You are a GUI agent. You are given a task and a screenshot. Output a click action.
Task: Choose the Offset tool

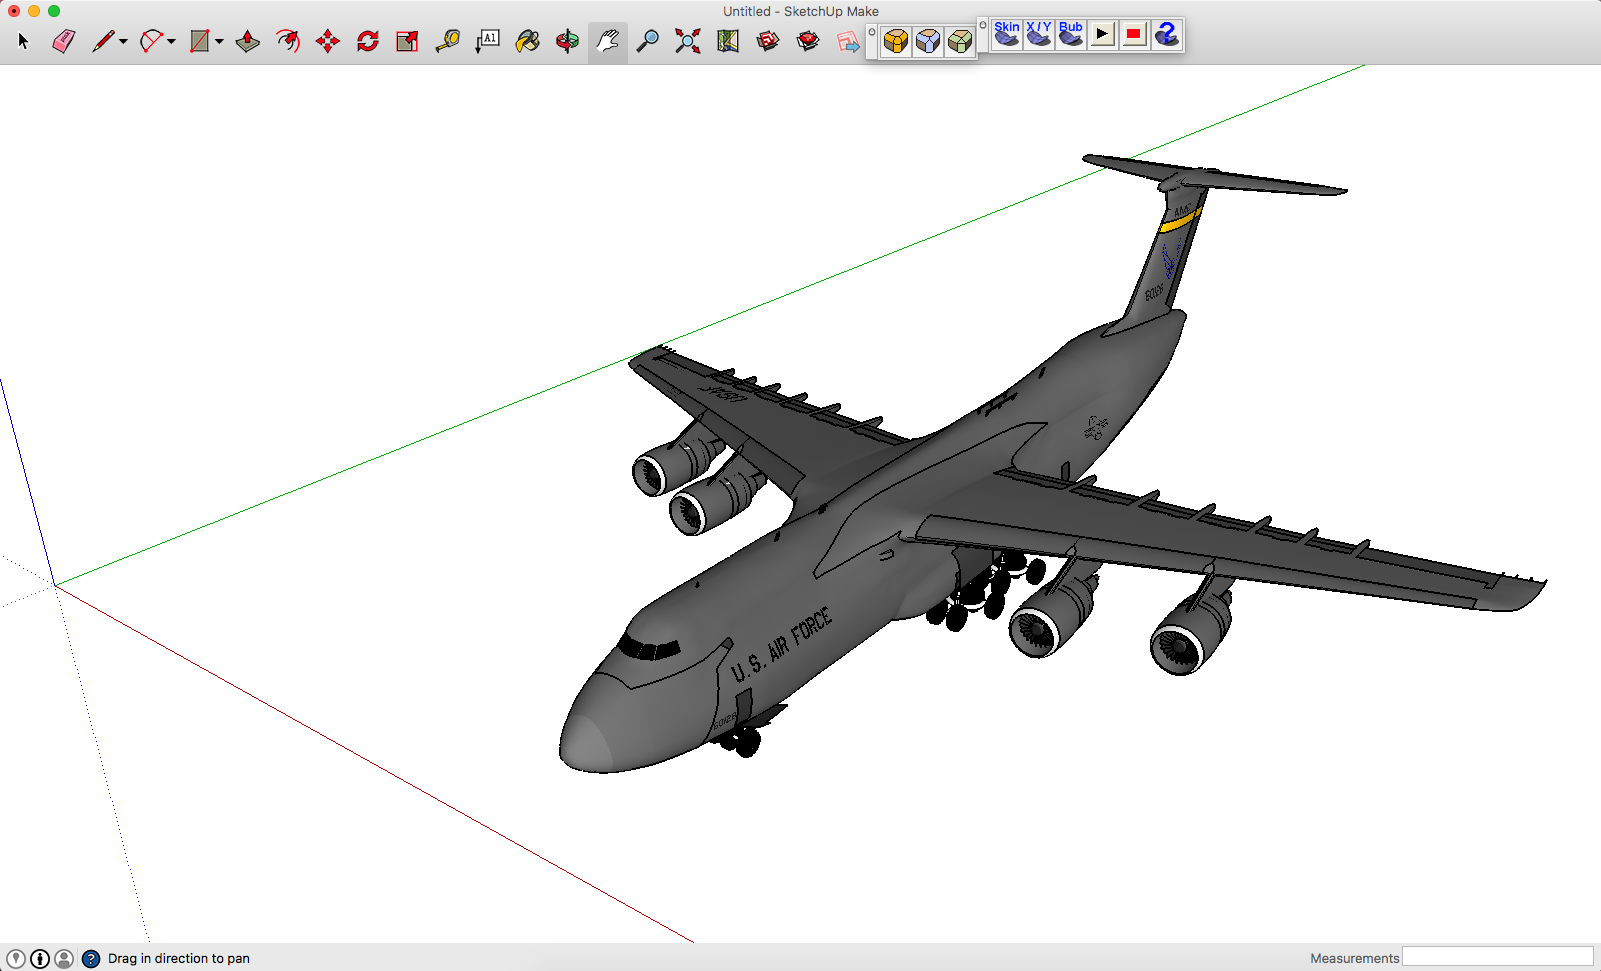coord(288,41)
